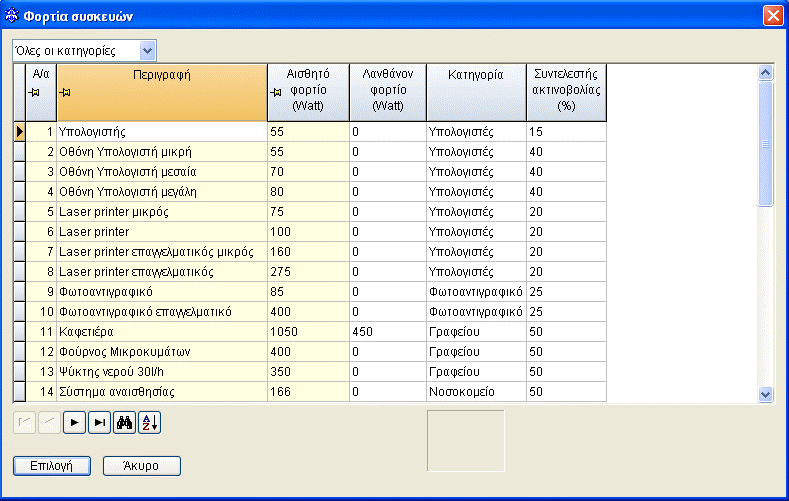
Task: Click the row selector for row 6
Action: click(x=19, y=232)
